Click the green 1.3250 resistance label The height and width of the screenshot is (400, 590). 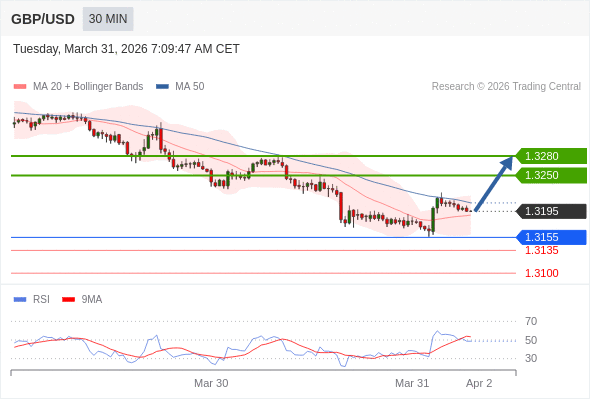click(551, 175)
